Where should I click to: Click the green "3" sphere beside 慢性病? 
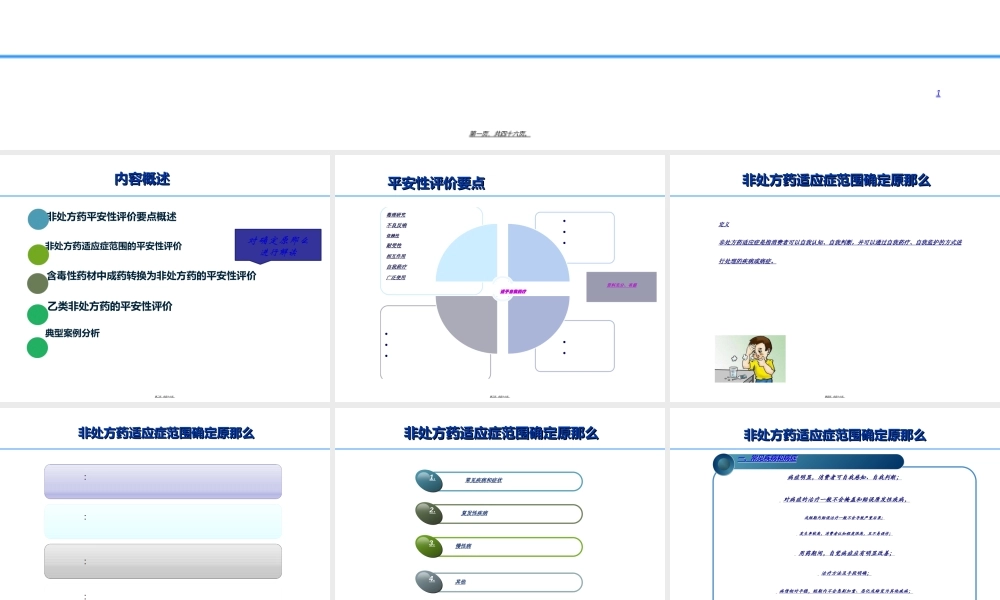431,546
